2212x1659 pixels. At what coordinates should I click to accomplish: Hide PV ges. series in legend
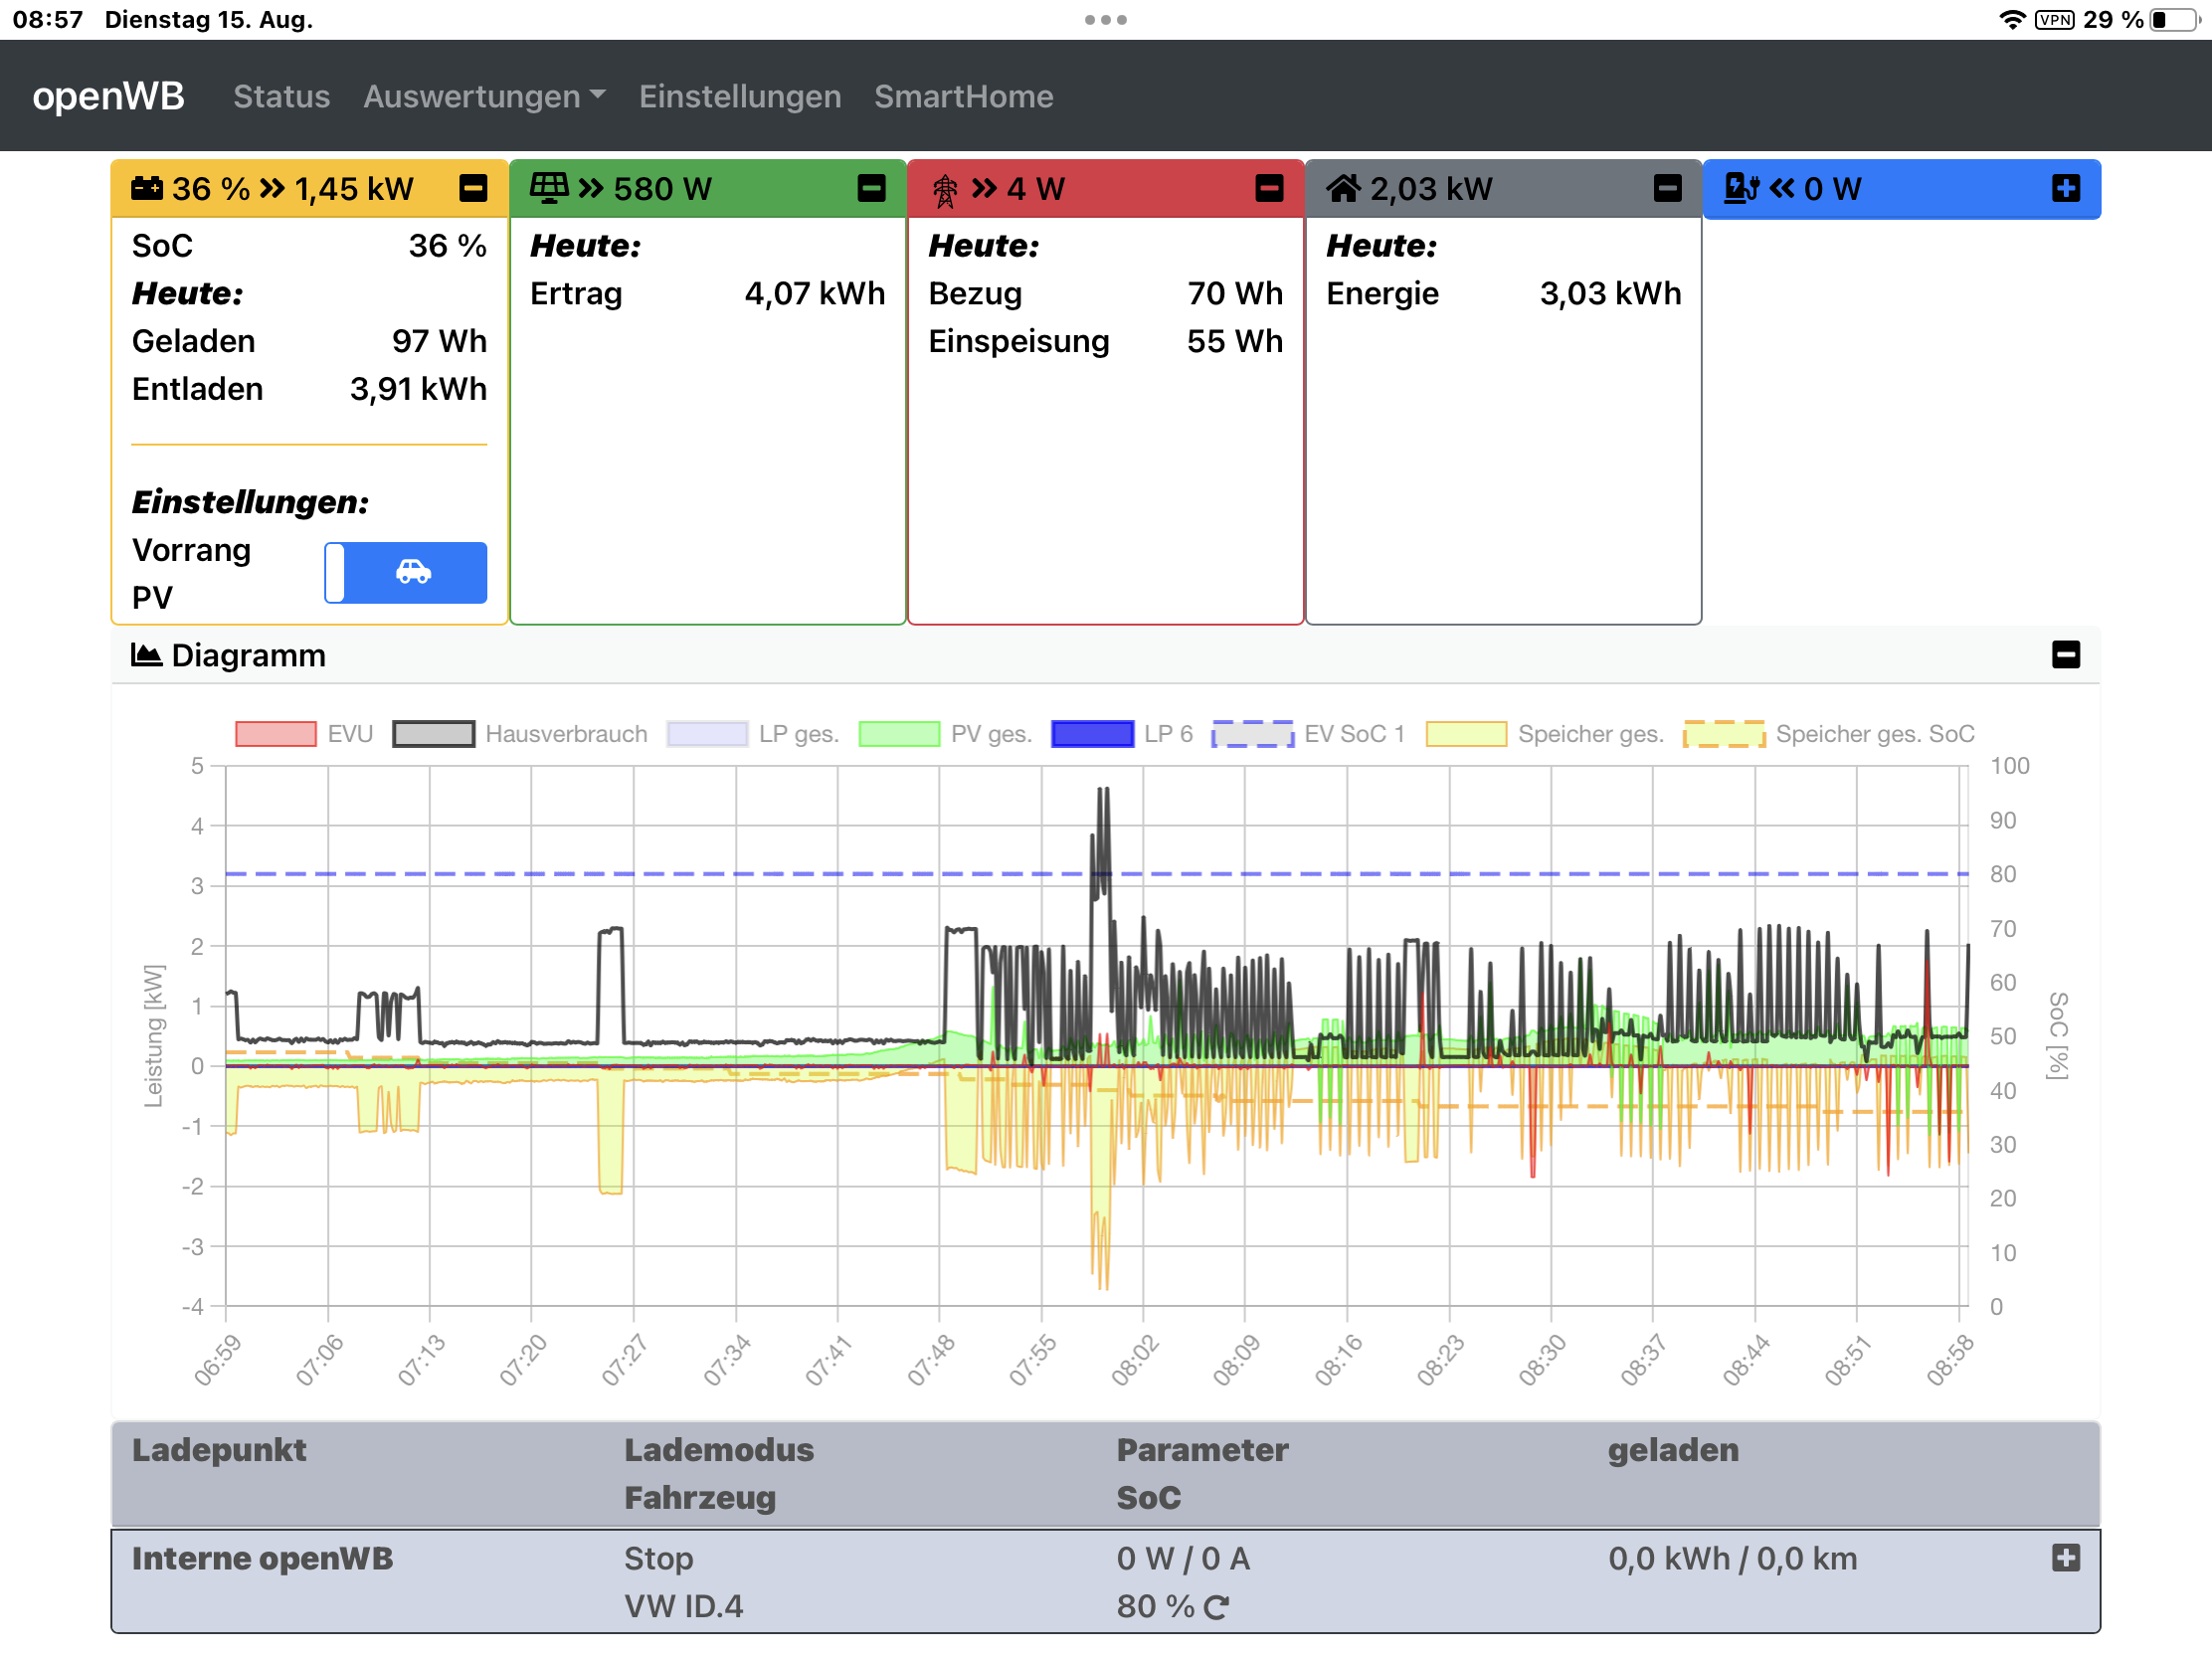(899, 734)
